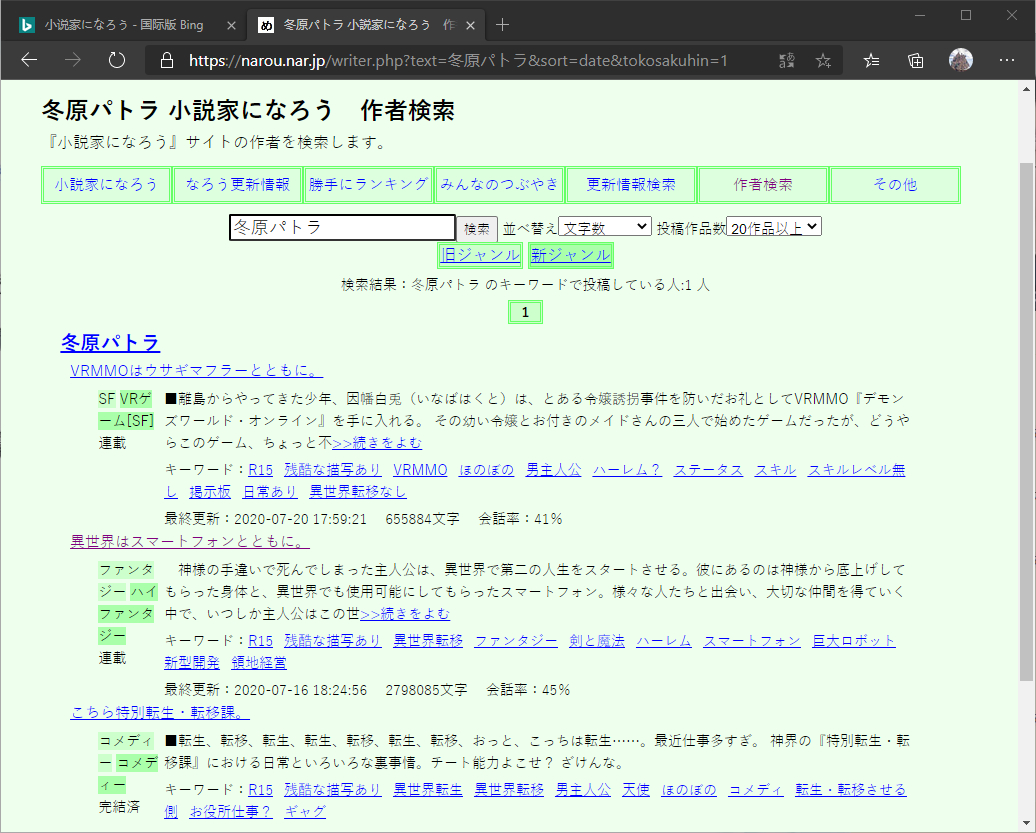Screen dimensions: 1036x833
Task: Open the 異世界はスマートフォンとともに。 novel link
Action: coord(190,541)
